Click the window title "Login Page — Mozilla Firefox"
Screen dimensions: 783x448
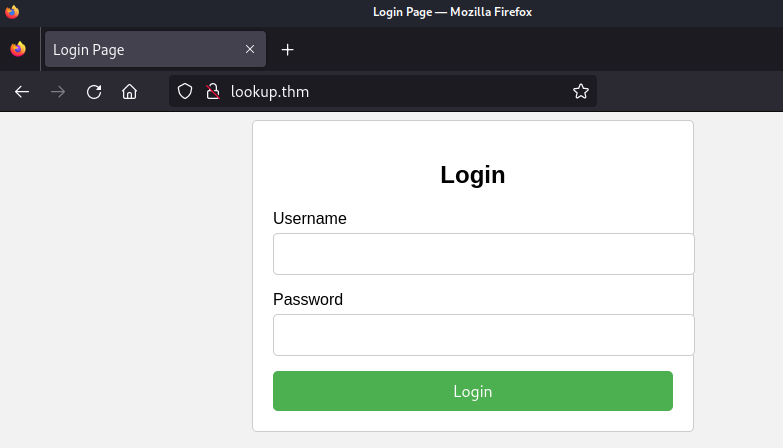(452, 12)
